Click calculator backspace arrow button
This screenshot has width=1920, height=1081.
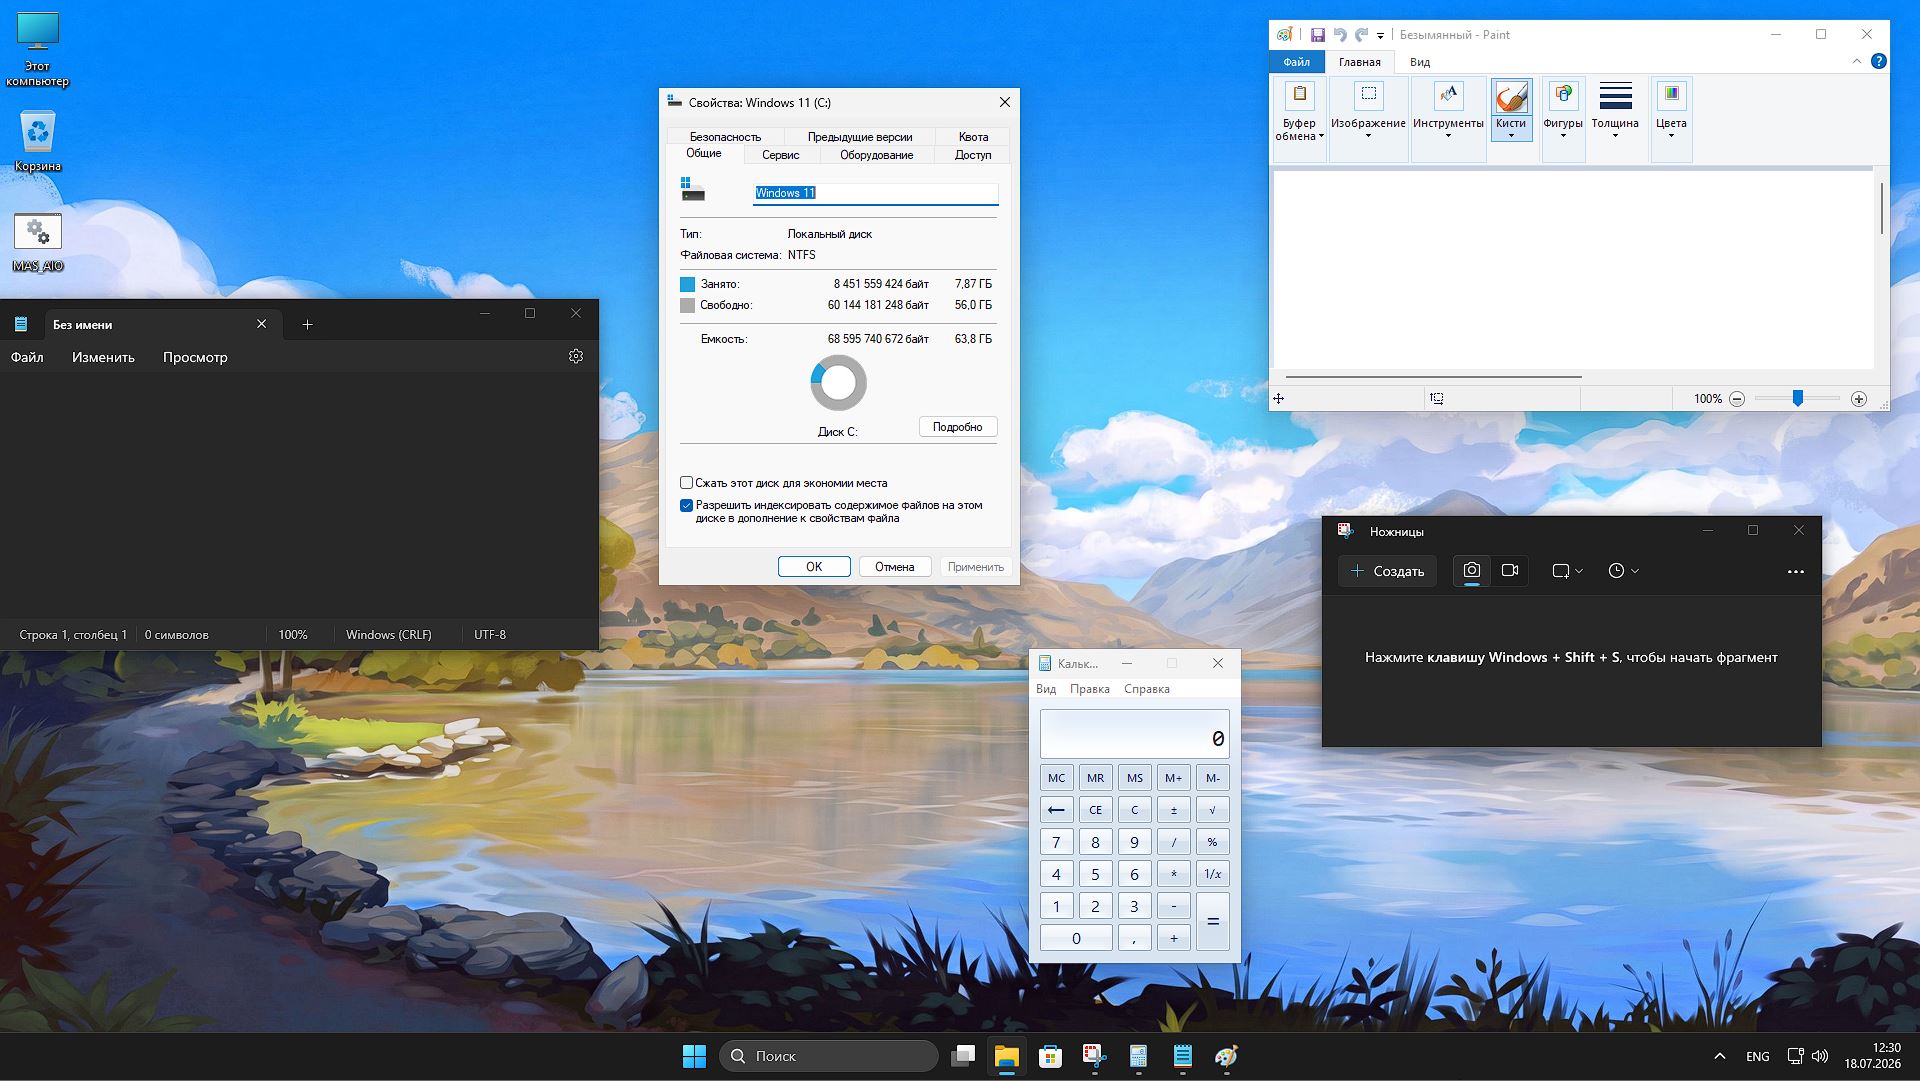tap(1056, 810)
